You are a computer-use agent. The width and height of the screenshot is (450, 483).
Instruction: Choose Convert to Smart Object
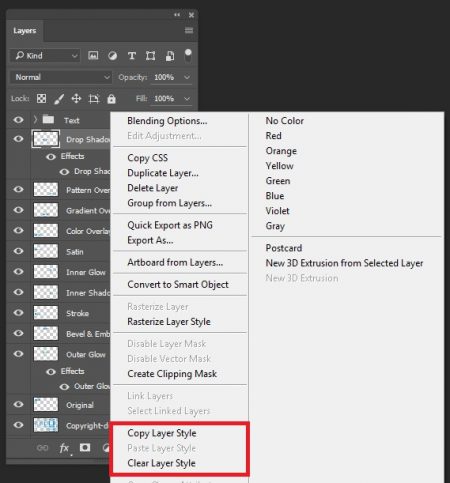178,284
